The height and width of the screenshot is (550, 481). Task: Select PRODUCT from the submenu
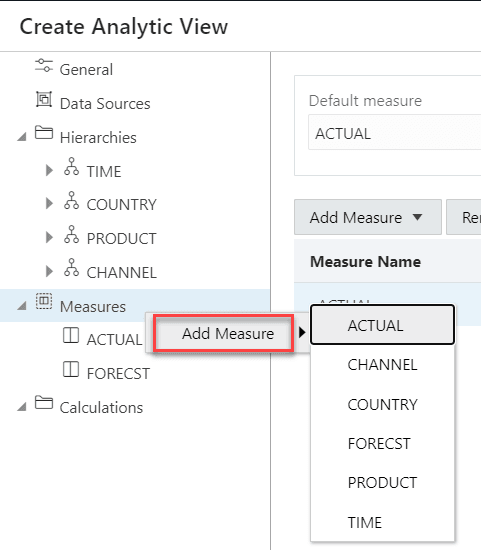click(382, 483)
